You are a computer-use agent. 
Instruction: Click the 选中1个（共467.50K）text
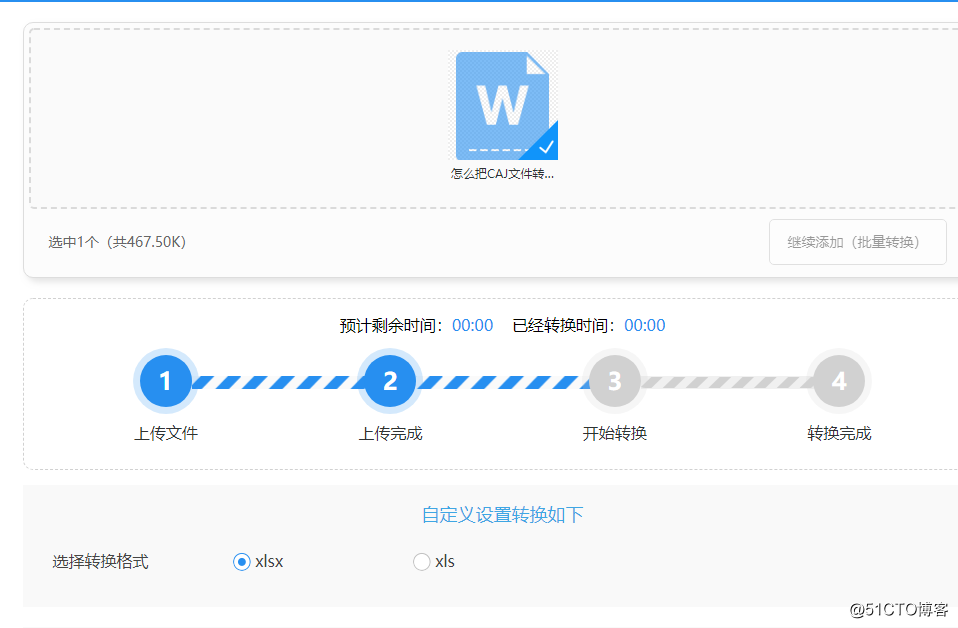click(117, 242)
